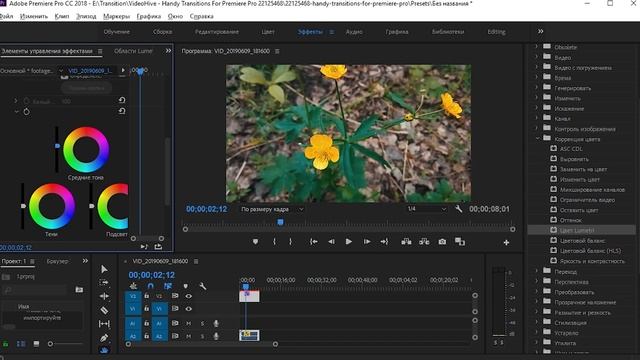Screen dimensions: 640x360
Task: Switch to Области Lumetri tab
Action: tap(133, 51)
